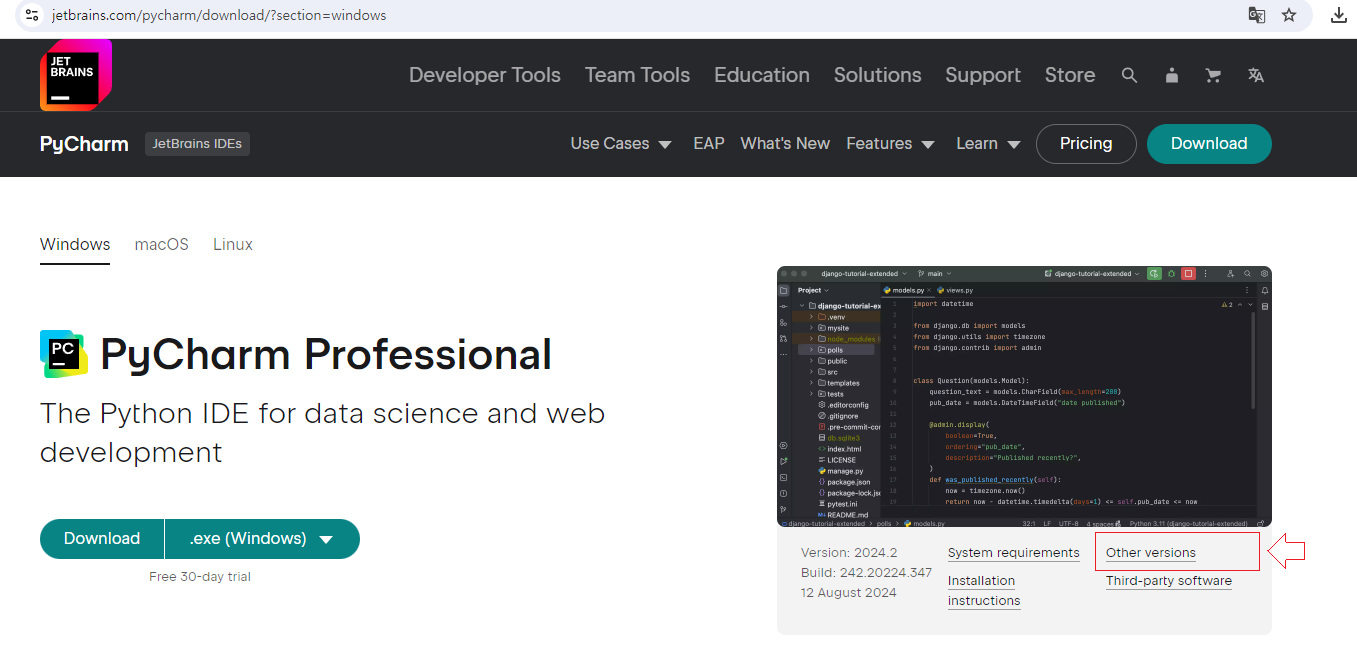Click the language selector icon in header
Screen dimensions: 1357x651
[x=1256, y=75]
